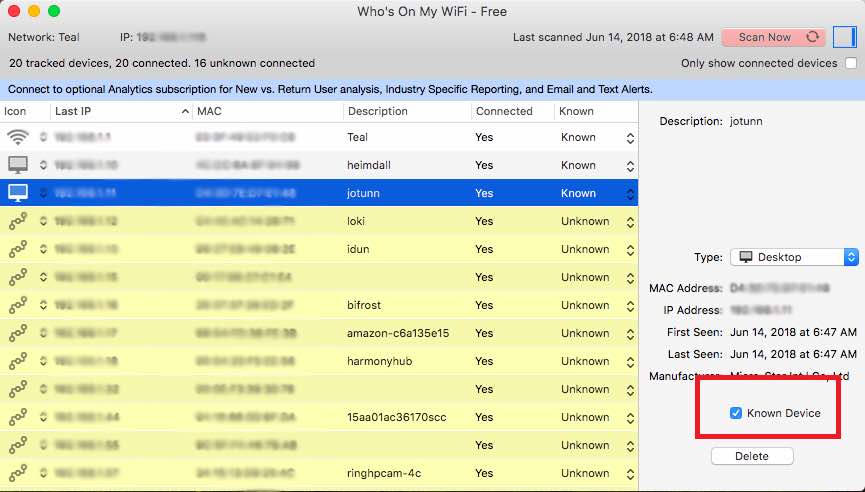Select the Teal description cell
The width and height of the screenshot is (865, 492).
pos(357,137)
